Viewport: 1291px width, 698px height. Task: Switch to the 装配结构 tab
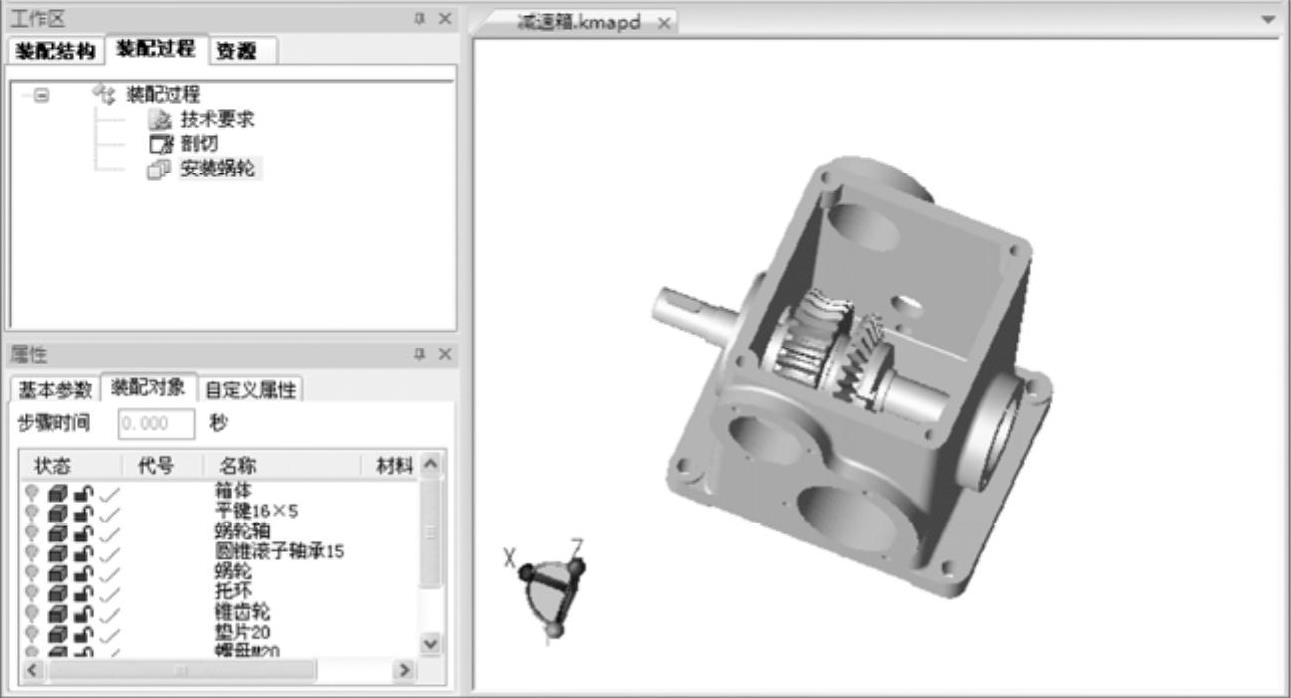55,51
